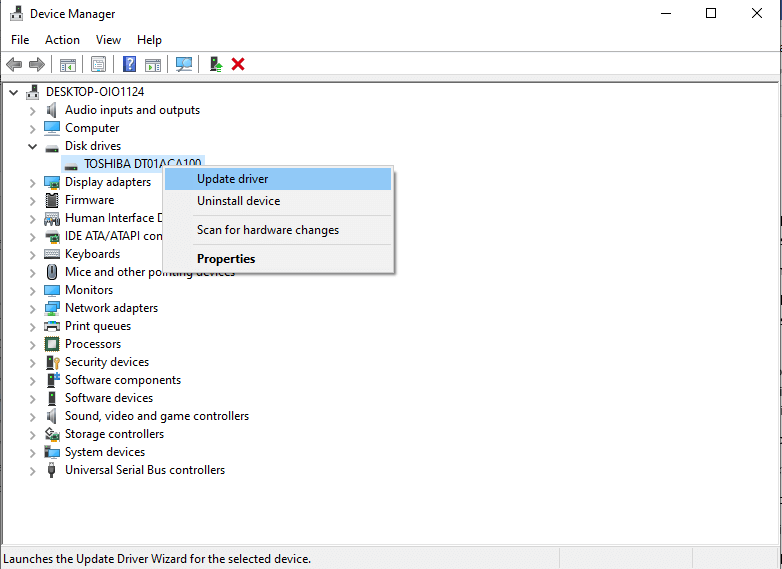This screenshot has height=569, width=782.
Task: Select Sound, video and game controllers label
Action: (157, 416)
